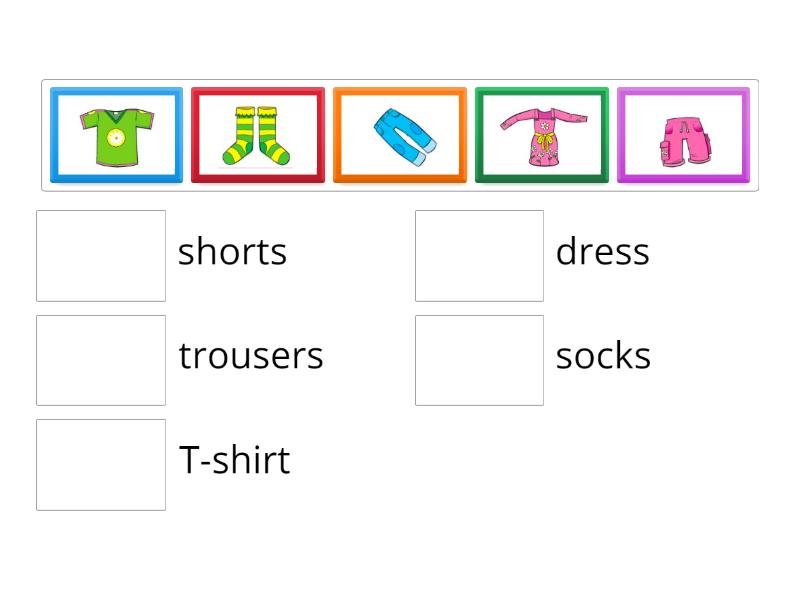Select the pink shorts picture card
The image size is (800, 600).
click(x=683, y=135)
